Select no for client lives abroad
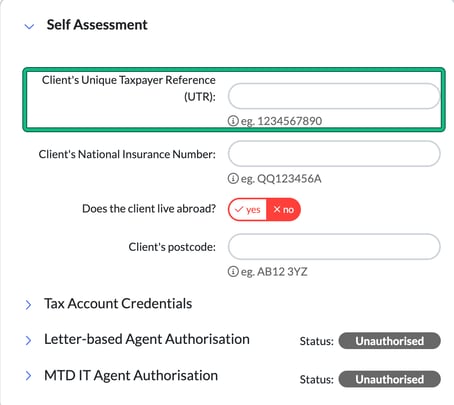Viewport: 454px width, 405px height. click(x=283, y=210)
